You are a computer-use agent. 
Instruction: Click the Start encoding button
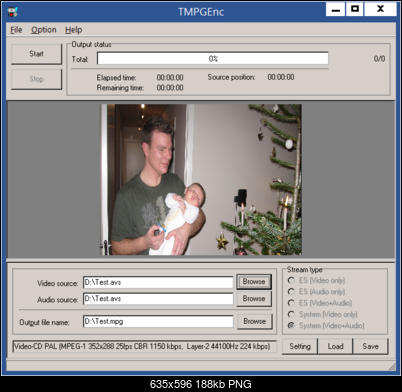click(37, 54)
